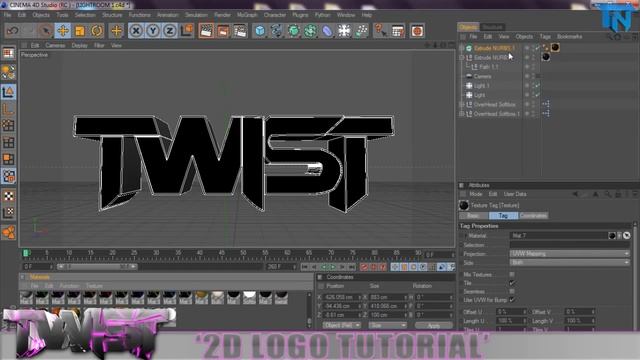Click the selected texture tag on Extrude NURBS.1

(555, 48)
